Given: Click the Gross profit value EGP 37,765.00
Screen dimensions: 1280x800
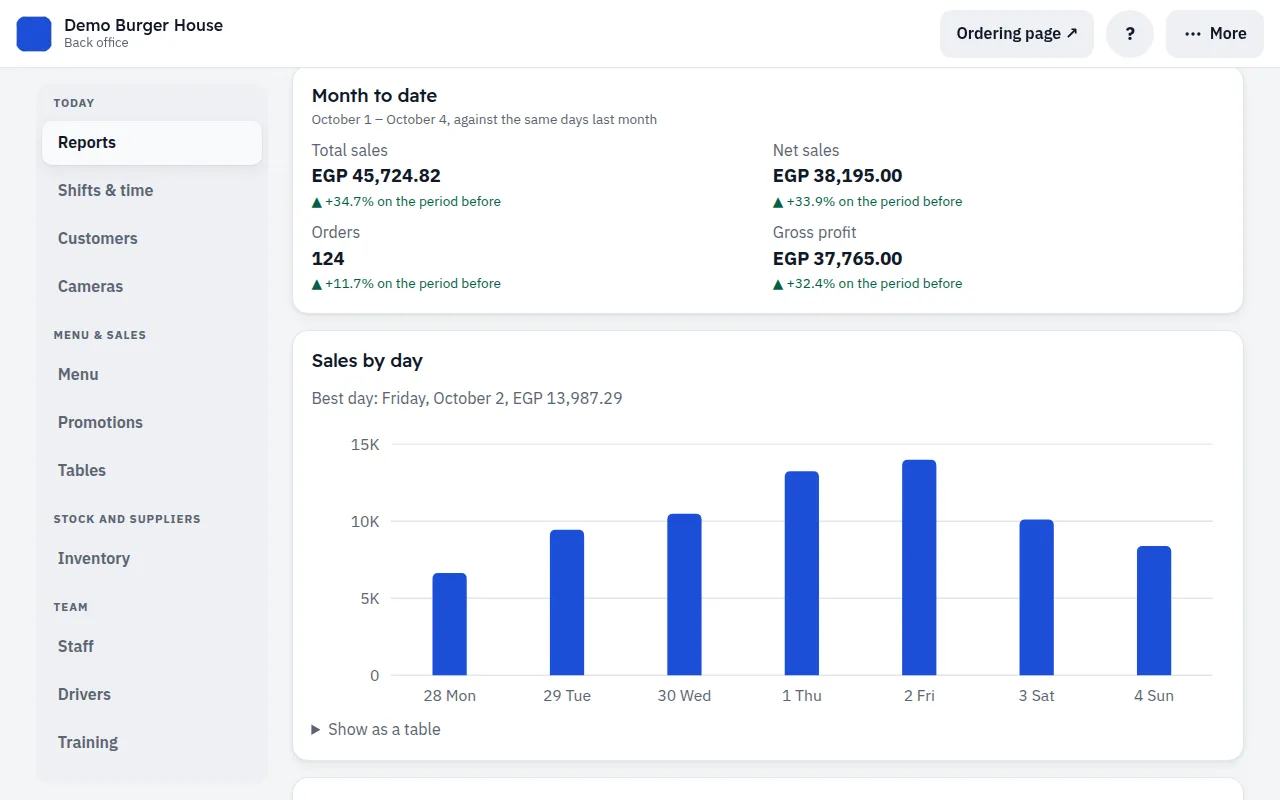Looking at the screenshot, I should tap(838, 259).
